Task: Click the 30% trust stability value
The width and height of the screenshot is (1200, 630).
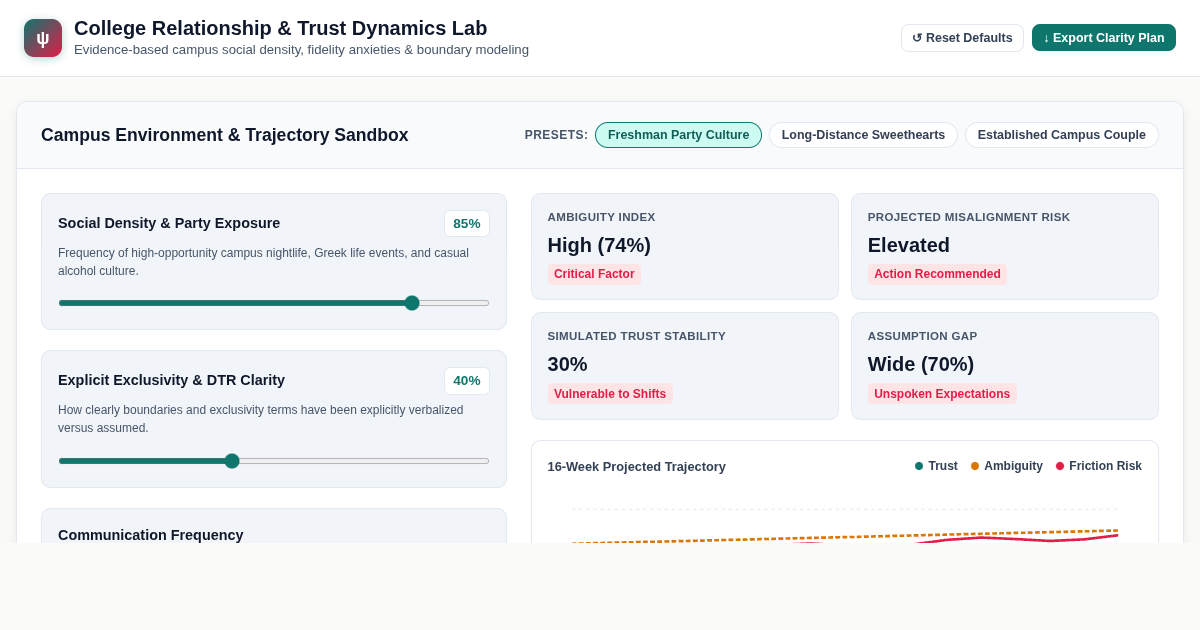Action: tap(568, 364)
